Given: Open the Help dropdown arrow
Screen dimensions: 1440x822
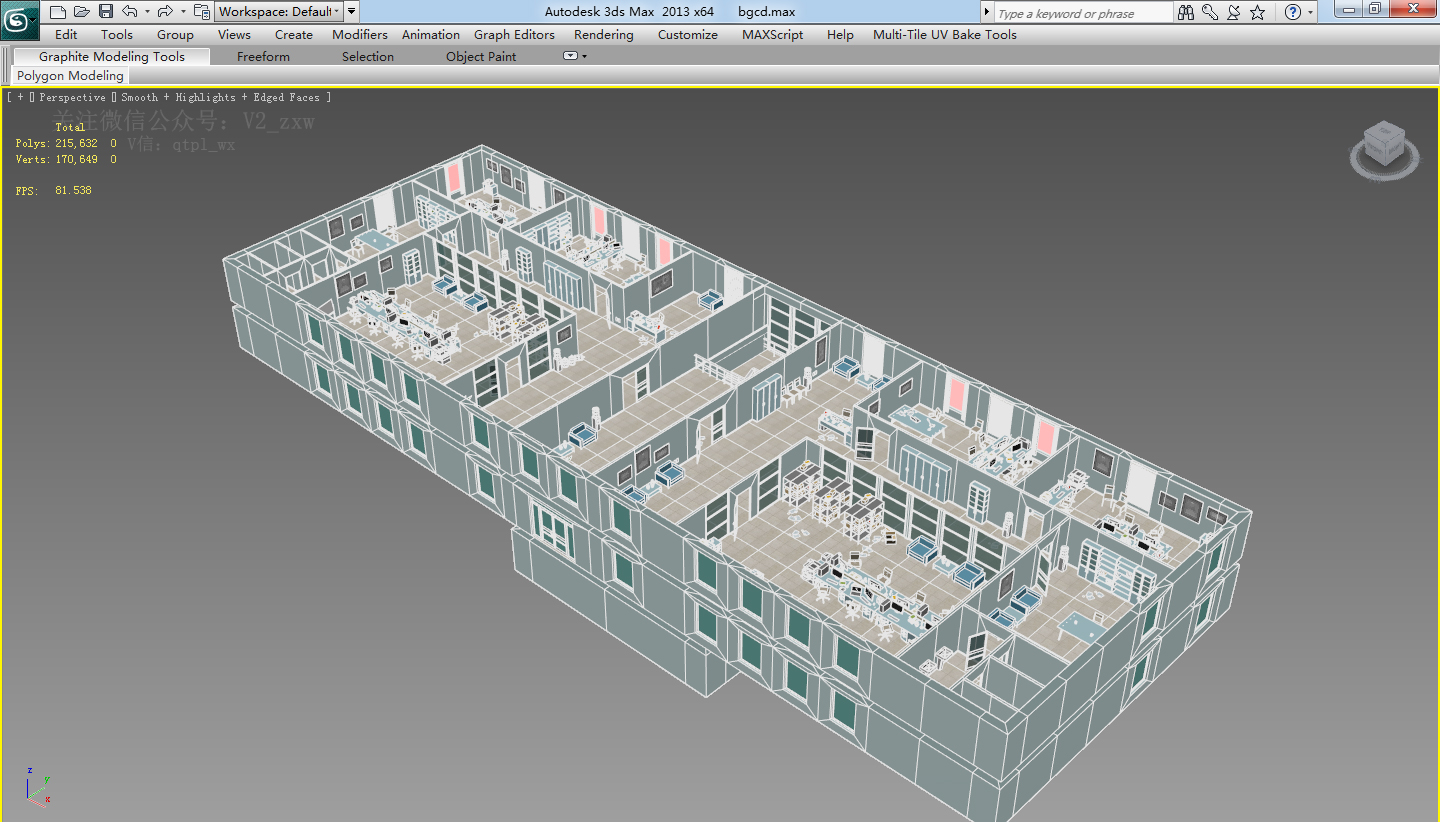Looking at the screenshot, I should (1311, 13).
